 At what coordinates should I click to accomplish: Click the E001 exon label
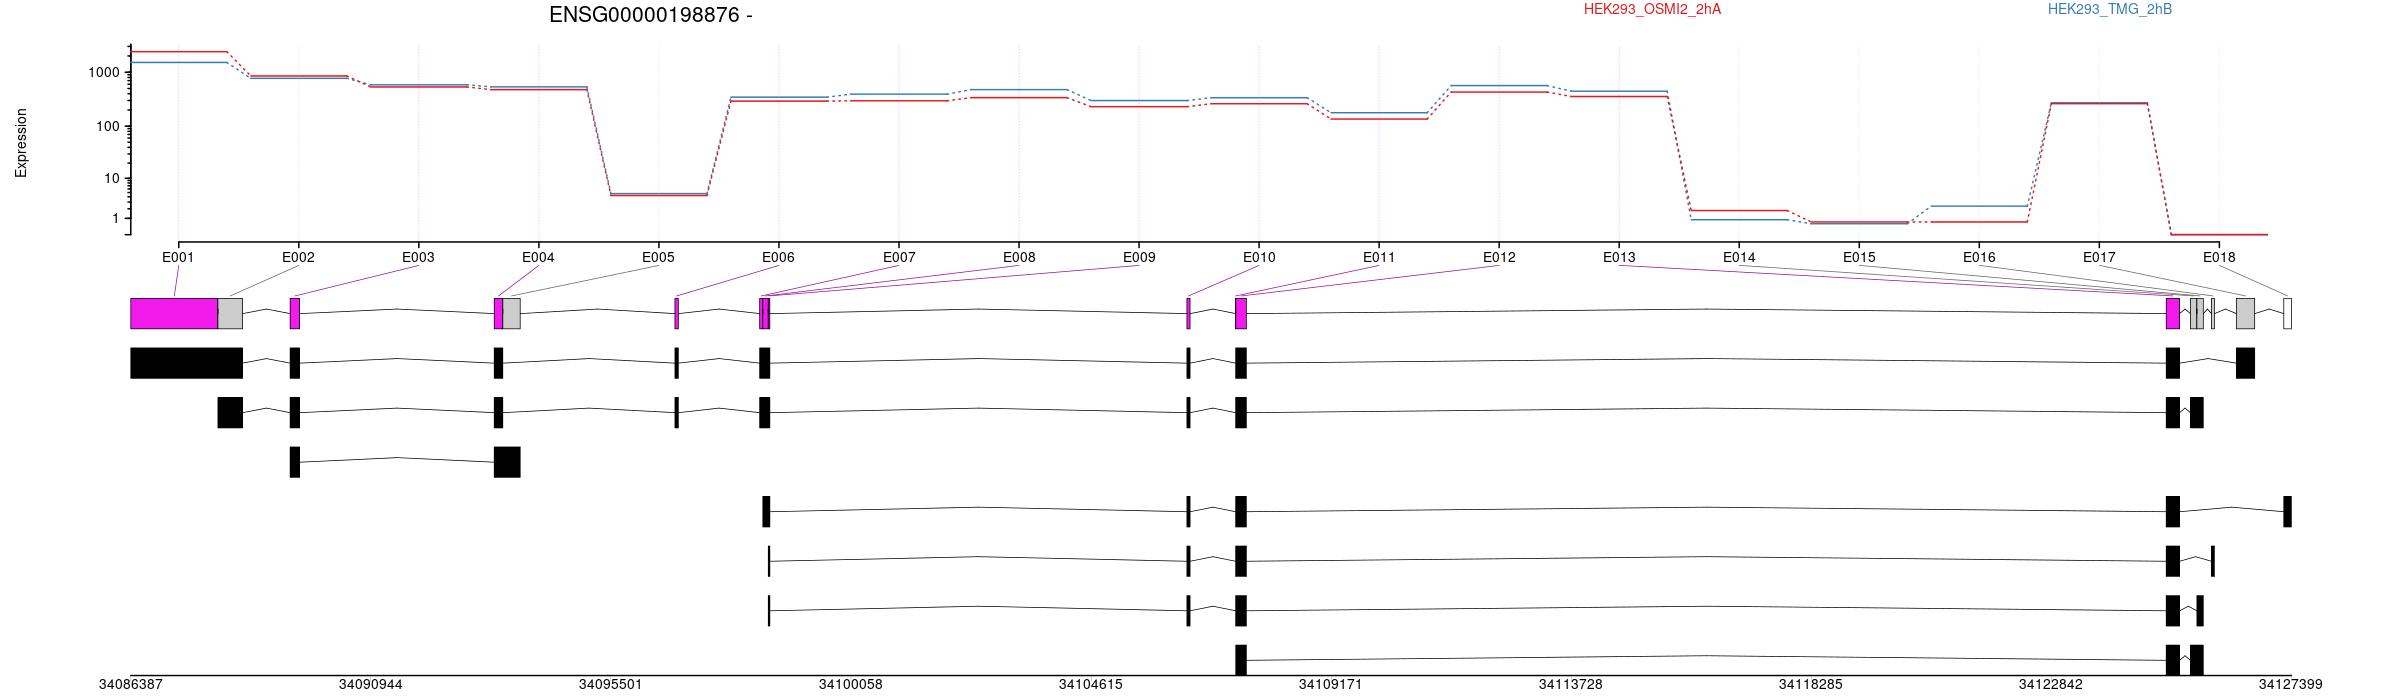tap(178, 257)
